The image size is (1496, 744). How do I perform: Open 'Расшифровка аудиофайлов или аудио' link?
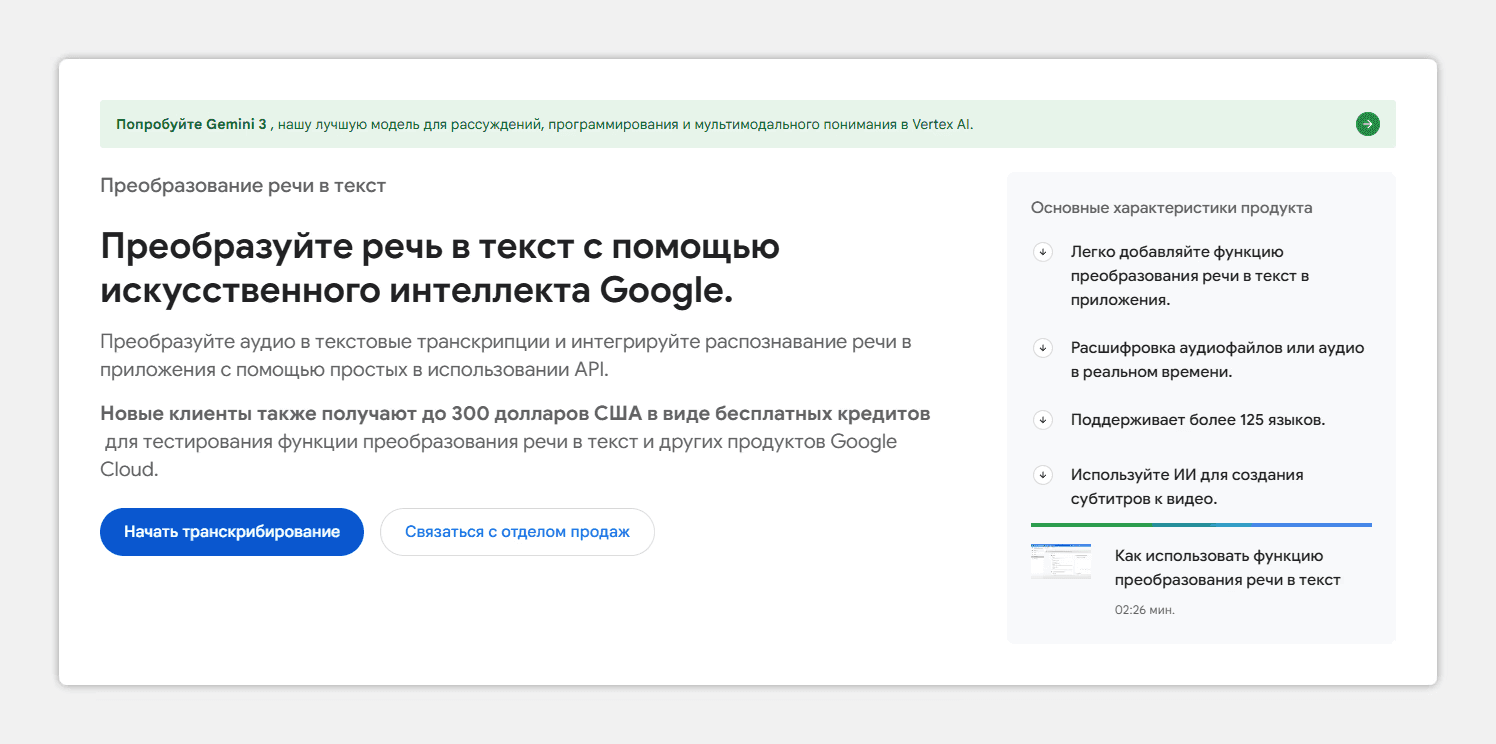click(x=1217, y=360)
